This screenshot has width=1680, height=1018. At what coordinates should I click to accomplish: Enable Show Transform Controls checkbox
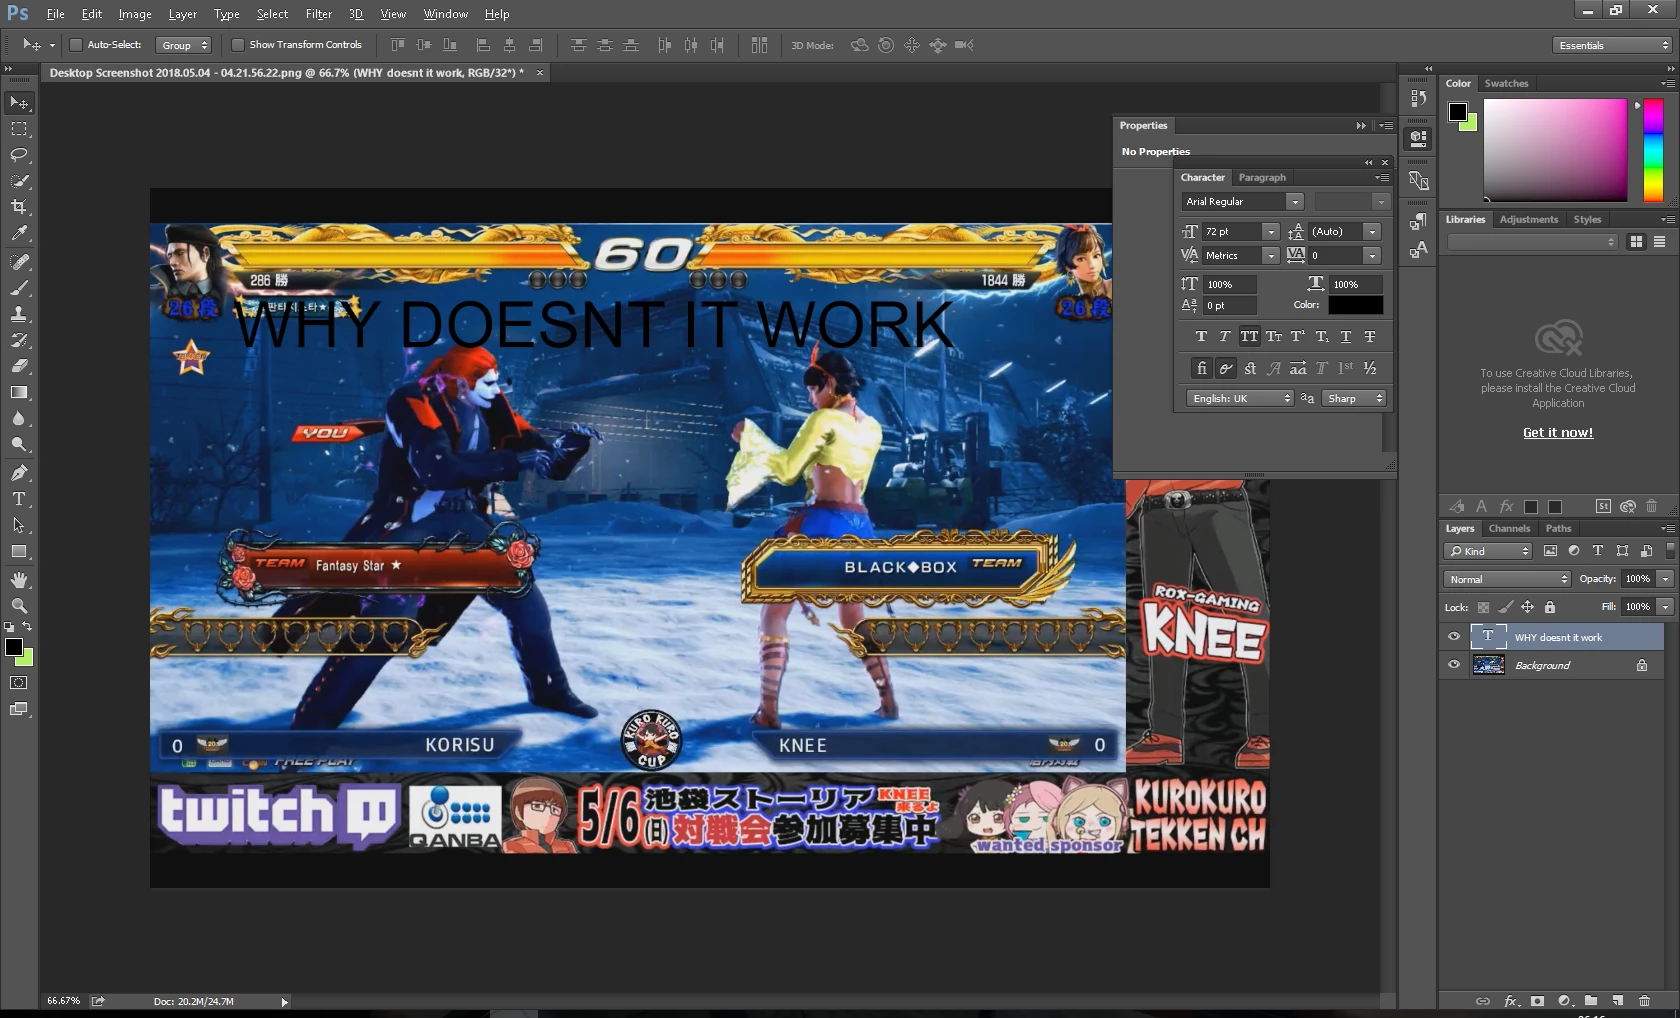coord(238,45)
